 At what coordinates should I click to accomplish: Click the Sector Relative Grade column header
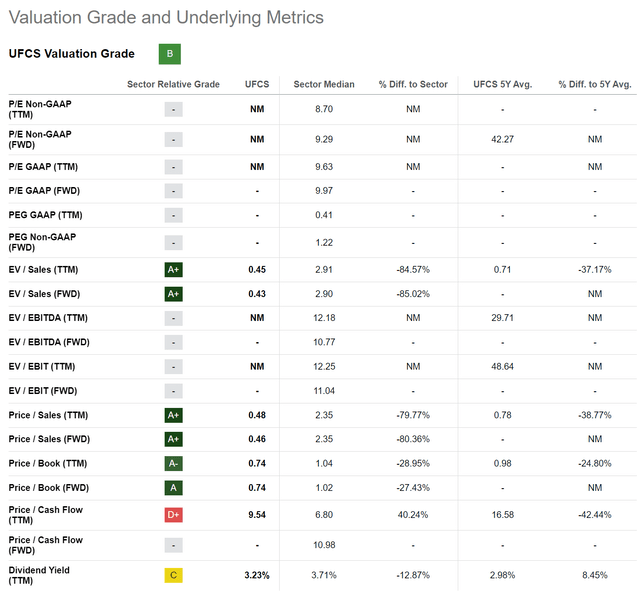[x=173, y=84]
